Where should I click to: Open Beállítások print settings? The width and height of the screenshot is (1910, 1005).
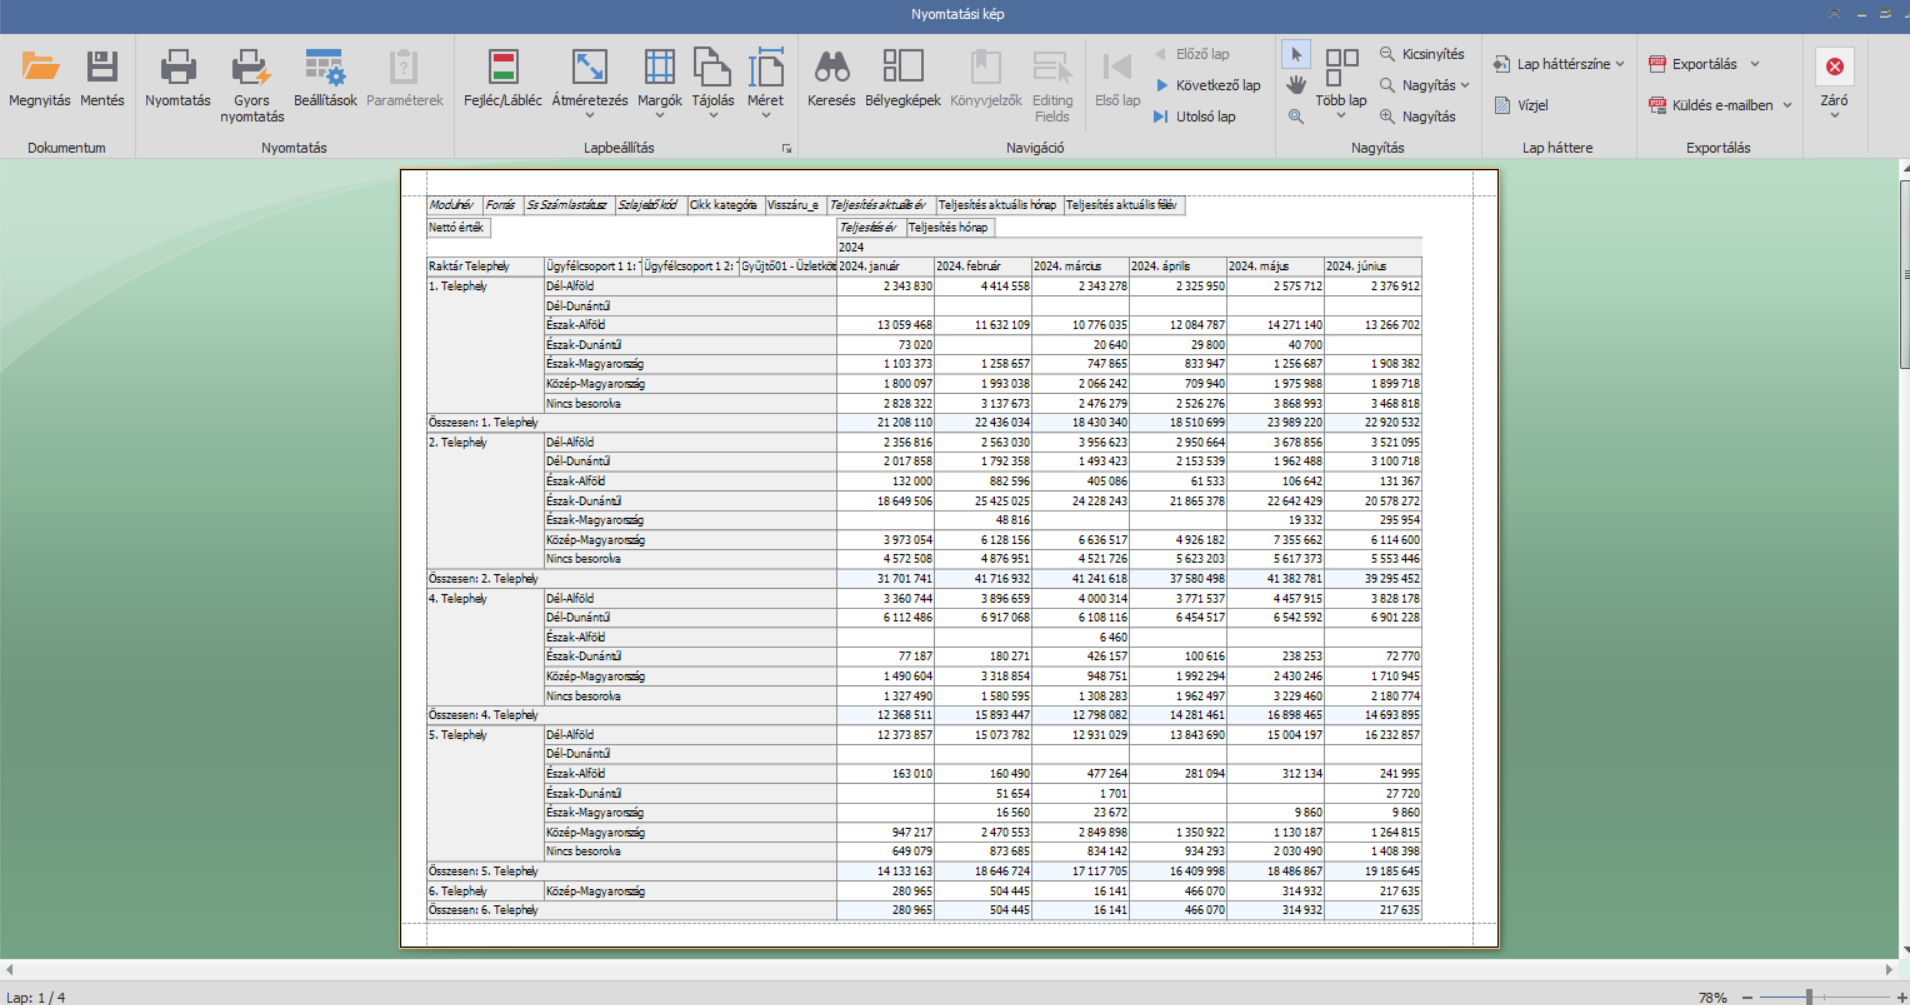click(325, 68)
